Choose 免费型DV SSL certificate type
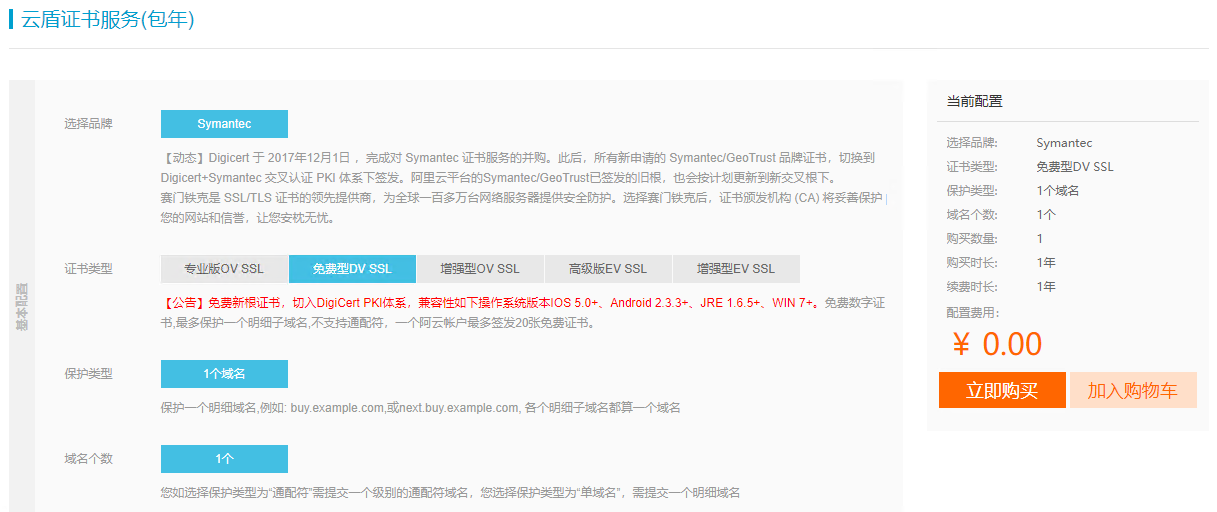Screen dimensions: 1217x512 [x=352, y=269]
